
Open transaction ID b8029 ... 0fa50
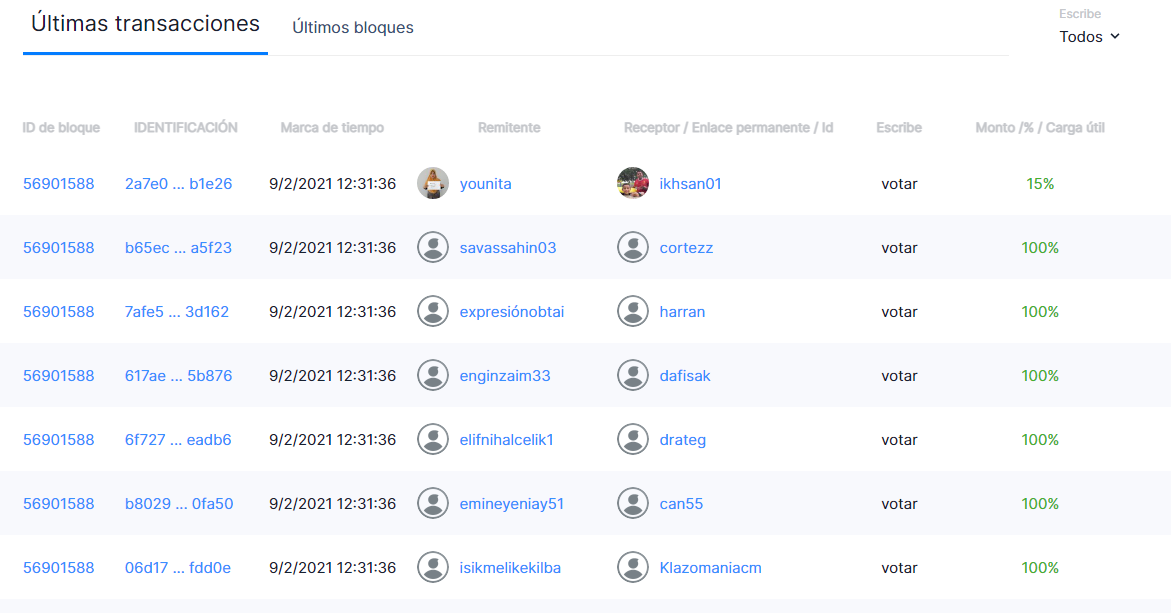(x=179, y=504)
